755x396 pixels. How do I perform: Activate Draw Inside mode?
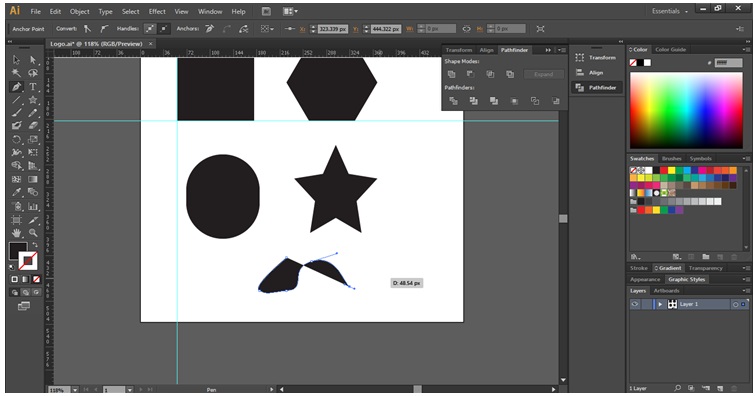36,292
